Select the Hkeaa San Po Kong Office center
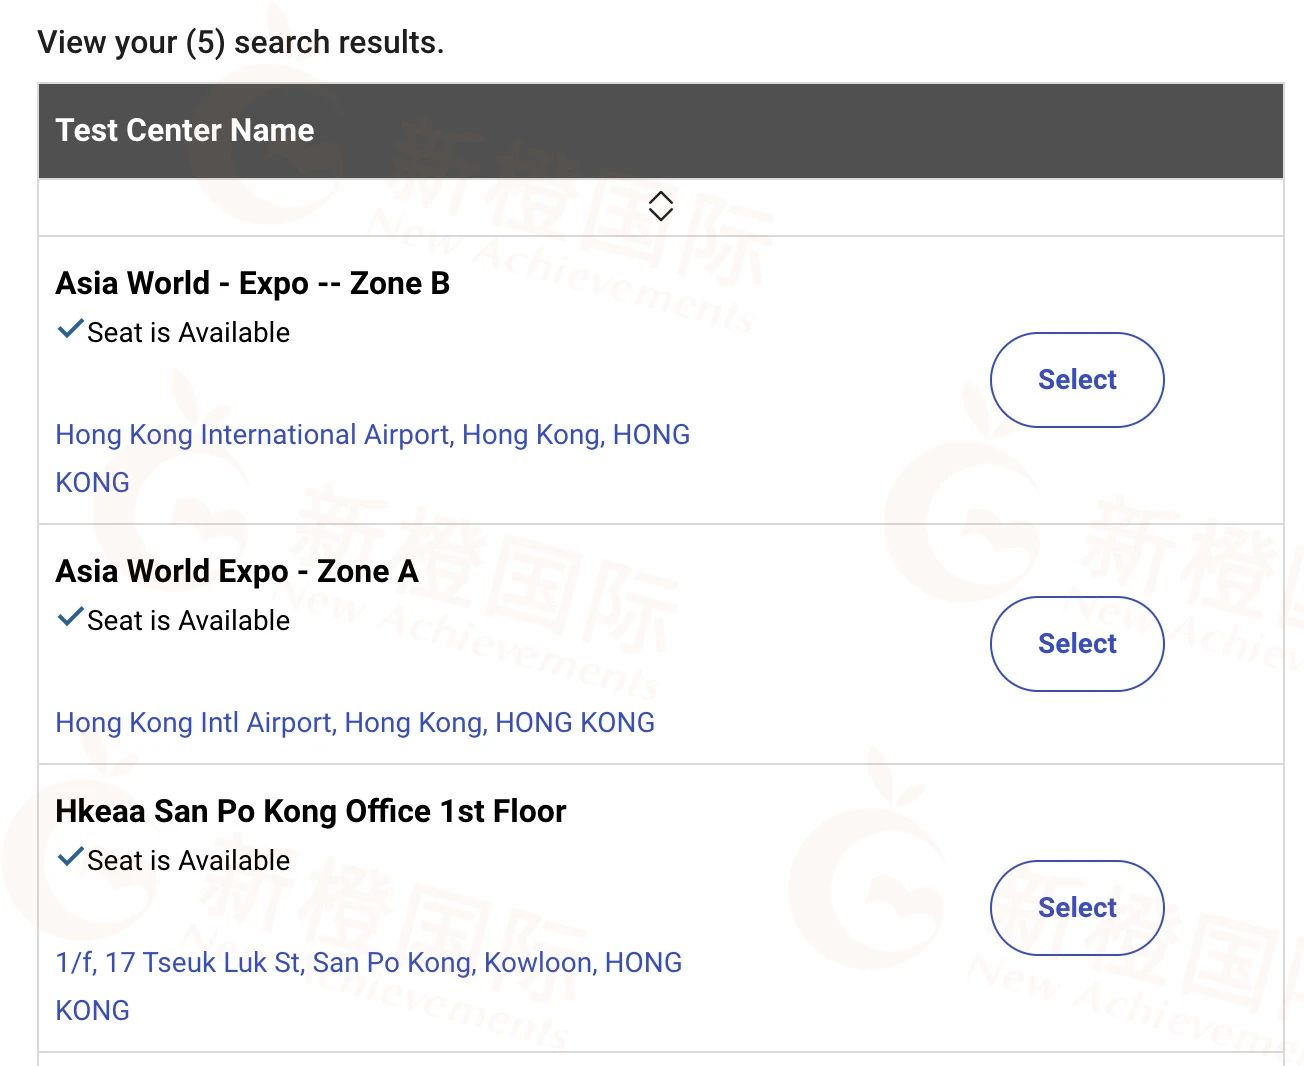 coord(1077,908)
